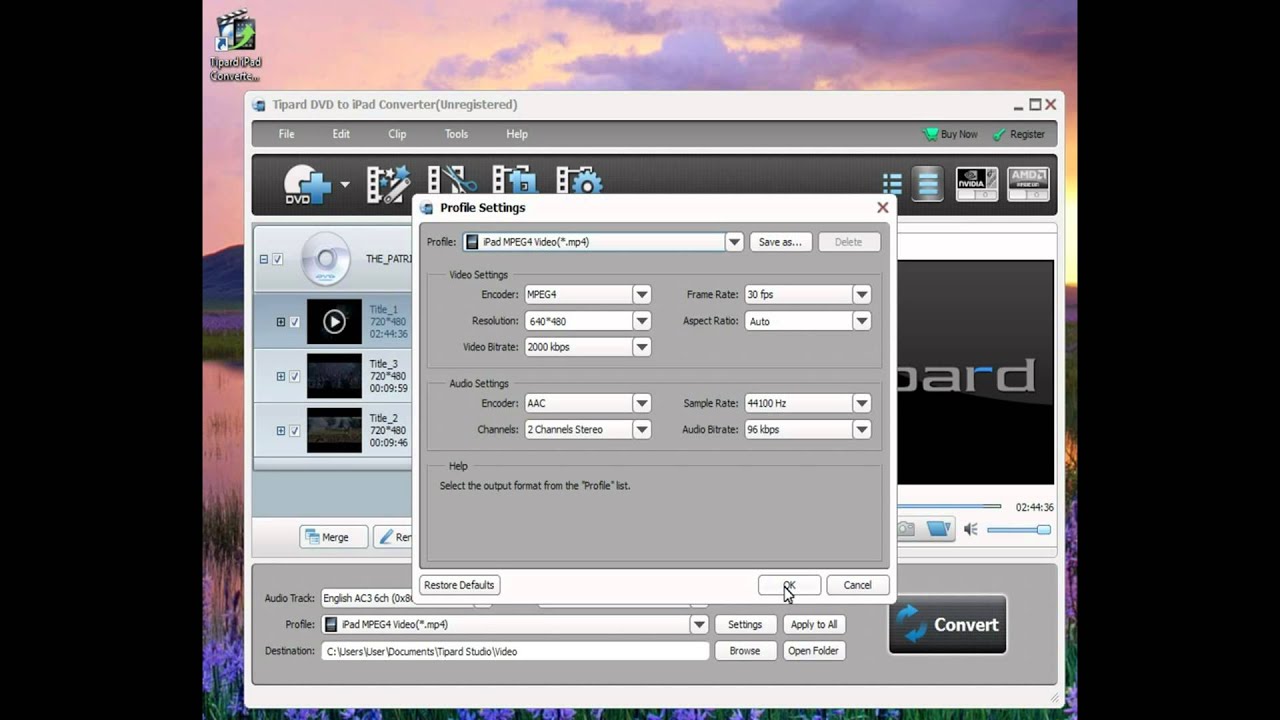
Task: Expand the Title_1 row
Action: tap(281, 322)
